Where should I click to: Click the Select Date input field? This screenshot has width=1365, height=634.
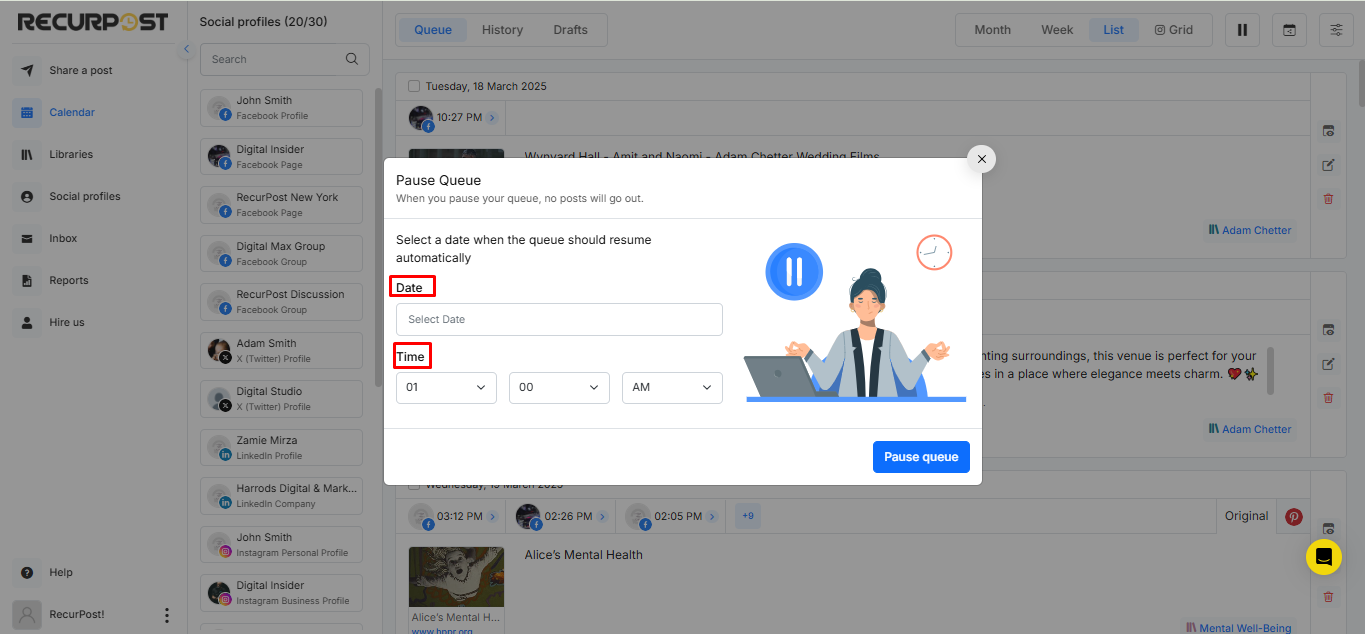click(559, 320)
